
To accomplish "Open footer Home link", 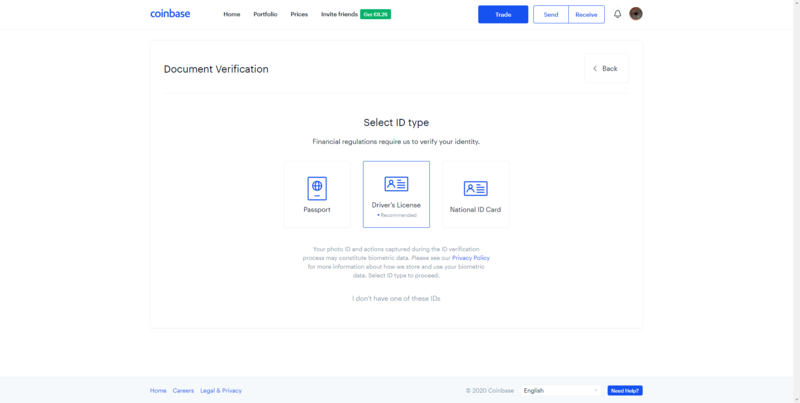I will click(x=158, y=391).
